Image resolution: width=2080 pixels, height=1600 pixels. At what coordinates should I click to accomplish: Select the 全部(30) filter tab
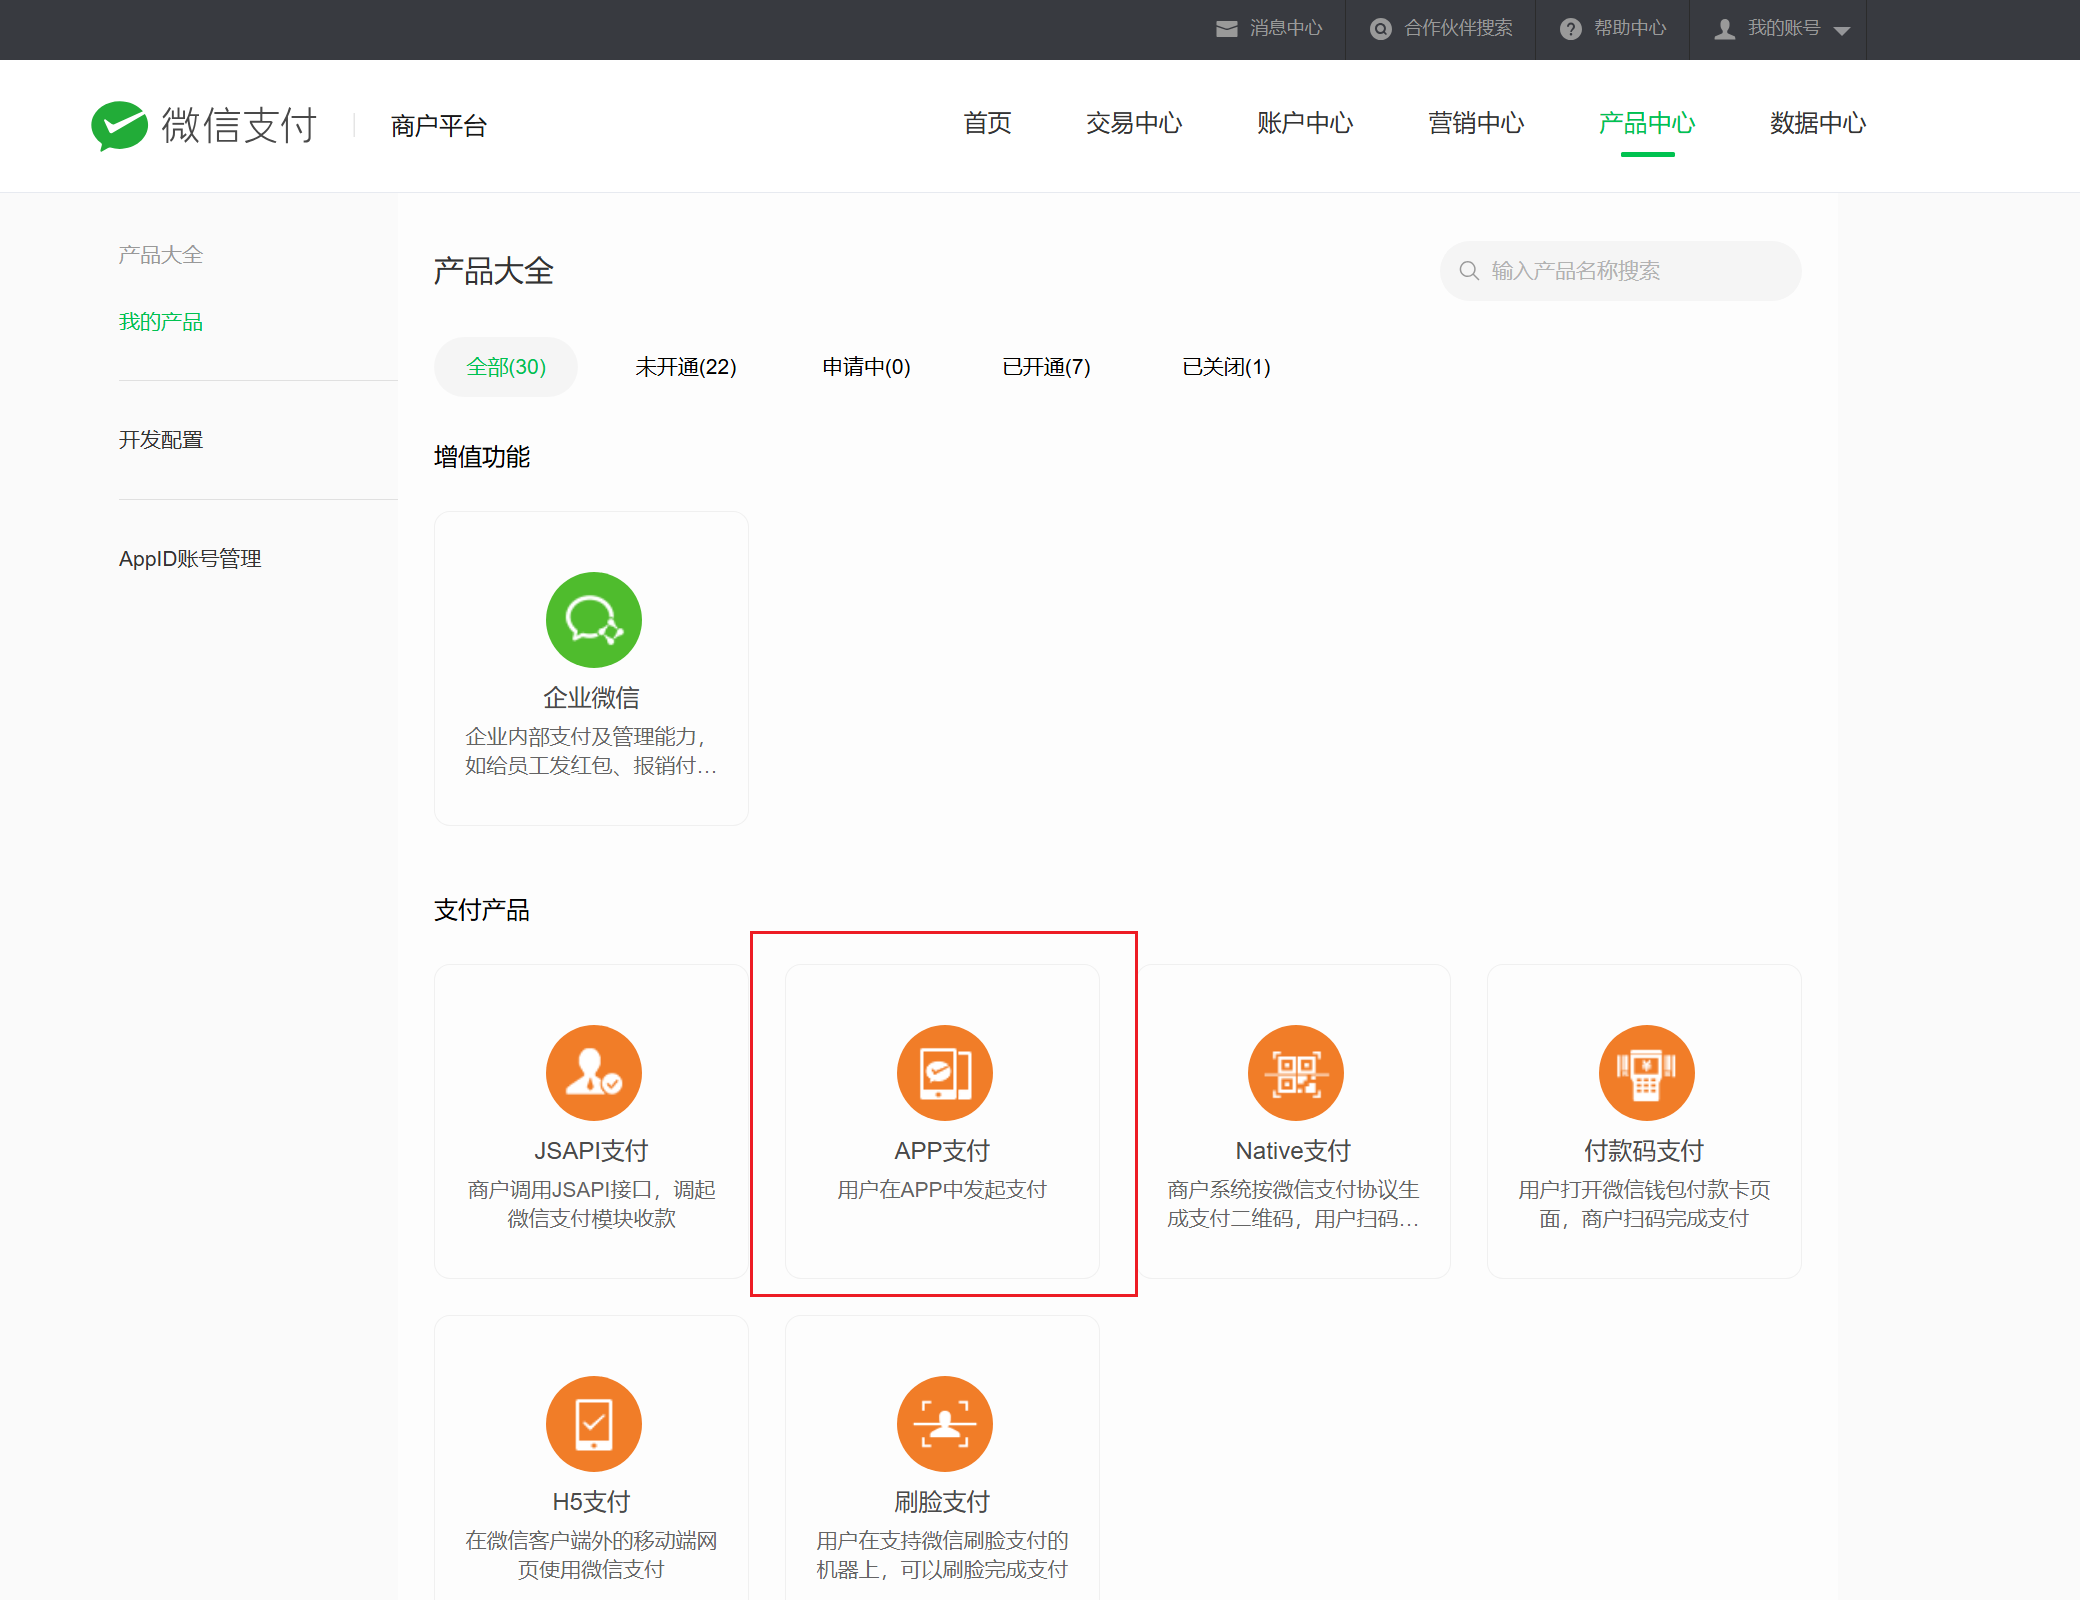pyautogui.click(x=506, y=367)
